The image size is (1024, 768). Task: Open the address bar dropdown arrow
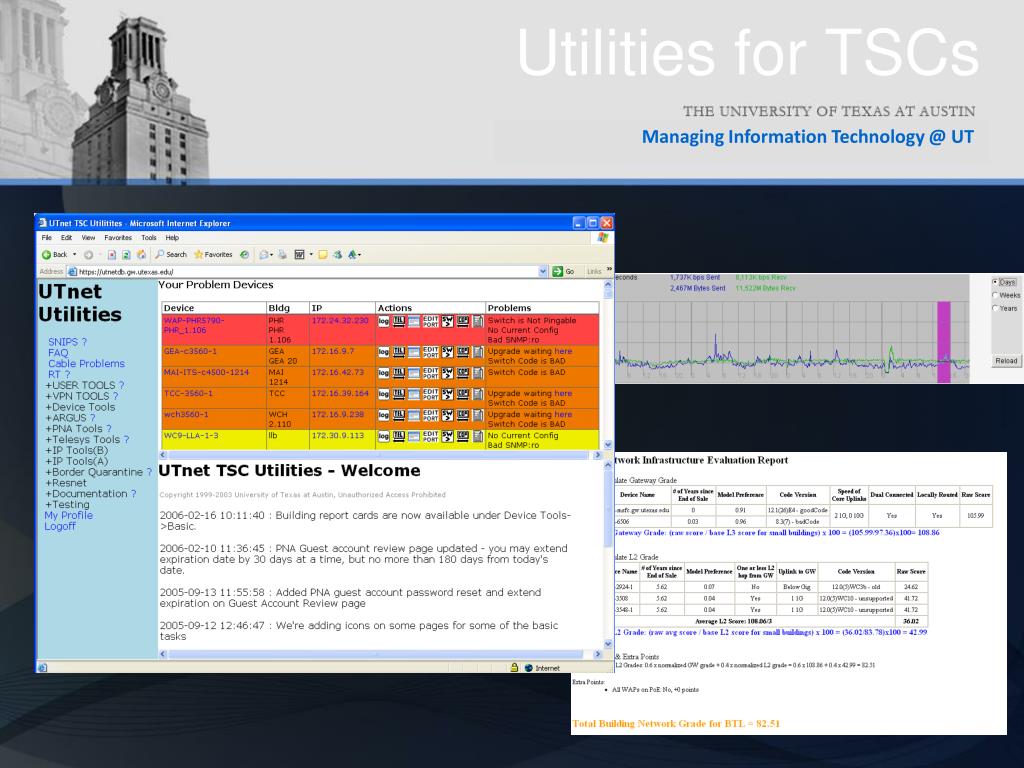[543, 272]
